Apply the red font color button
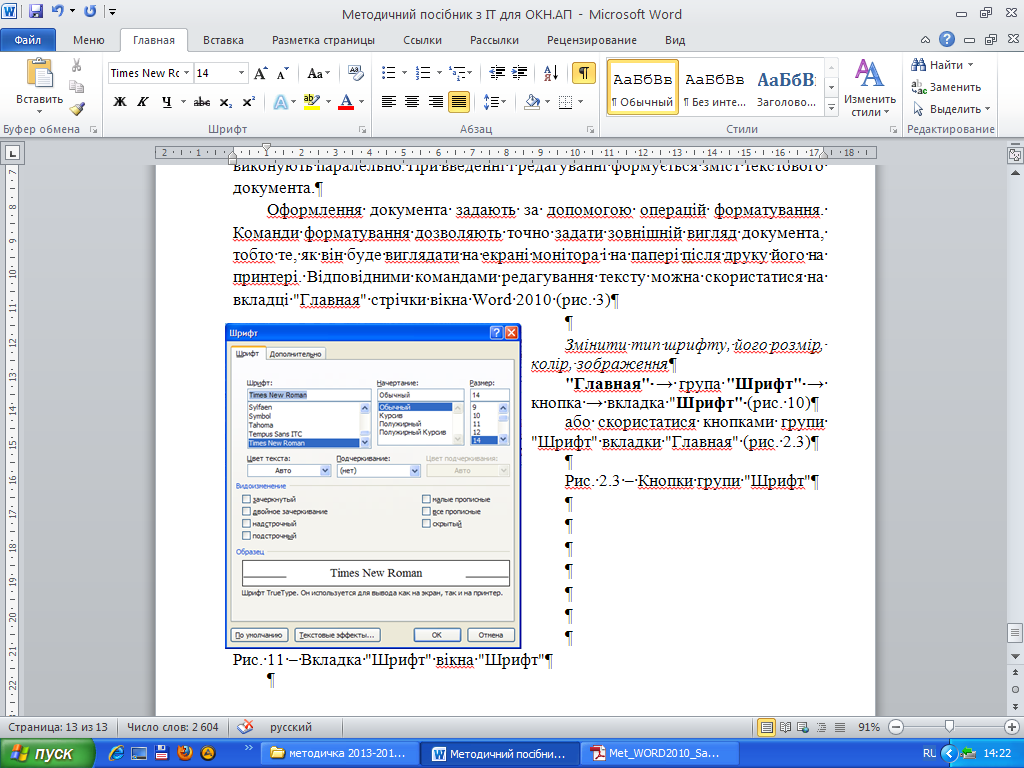Viewport: 1024px width, 768px height. click(x=347, y=102)
